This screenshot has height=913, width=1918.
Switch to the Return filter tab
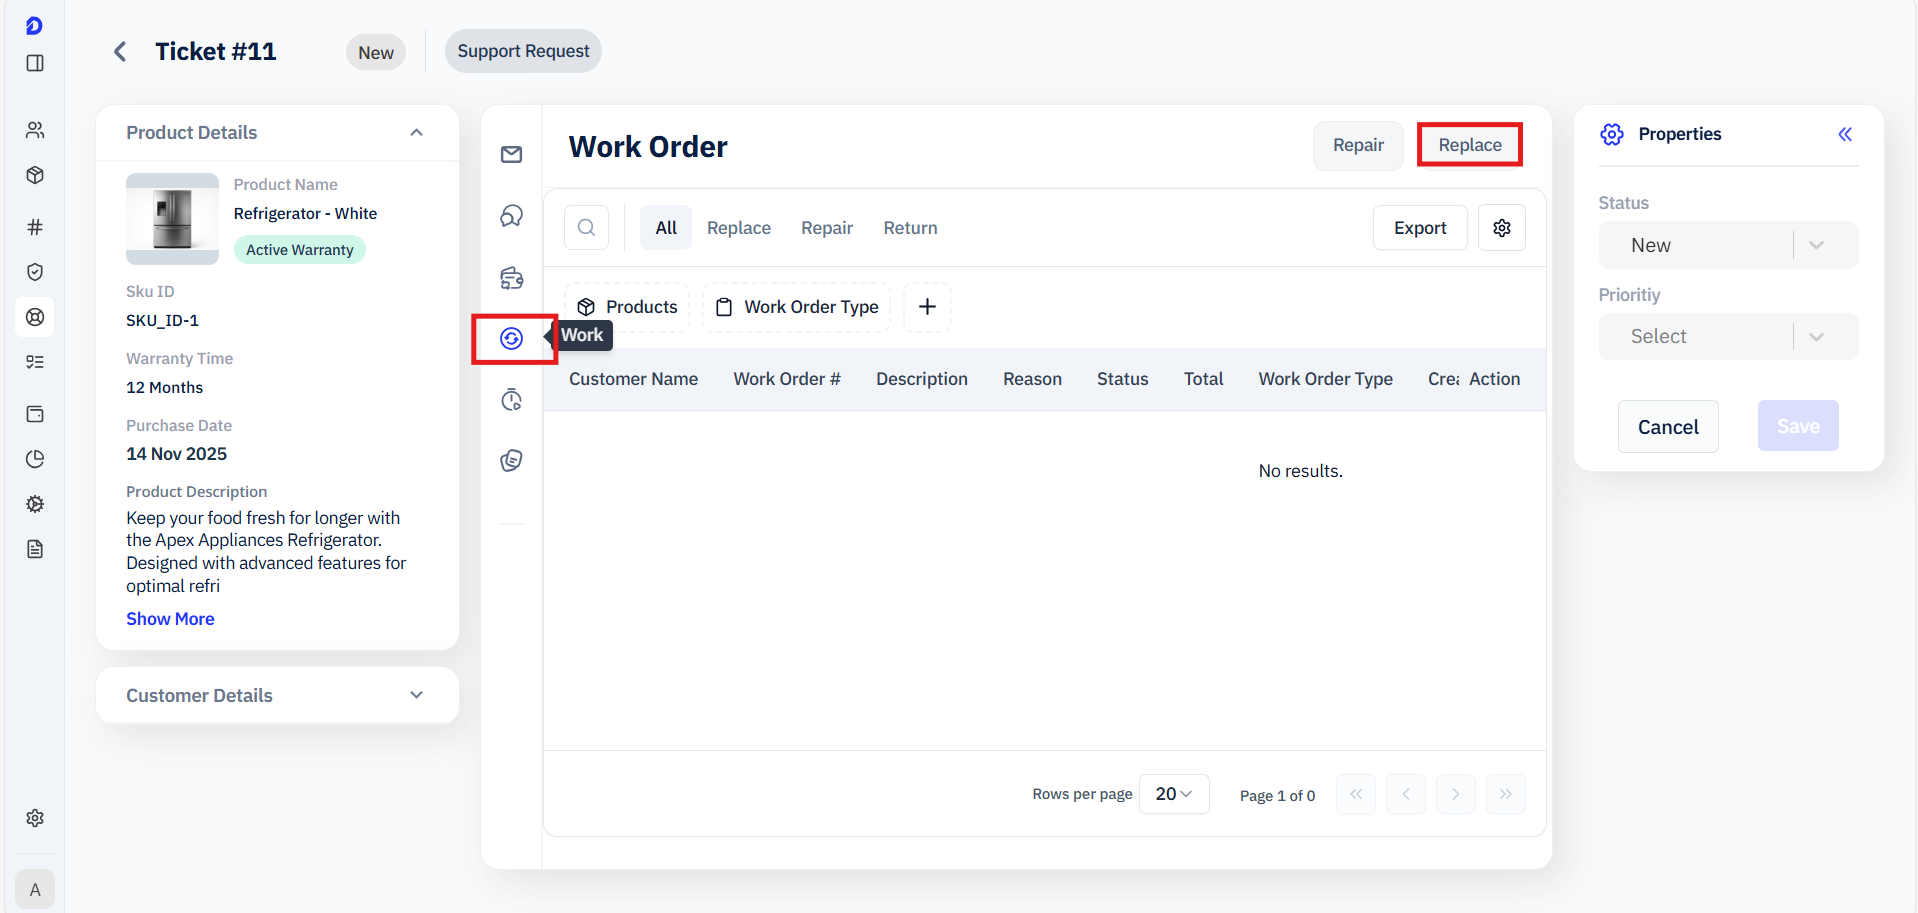[910, 228]
